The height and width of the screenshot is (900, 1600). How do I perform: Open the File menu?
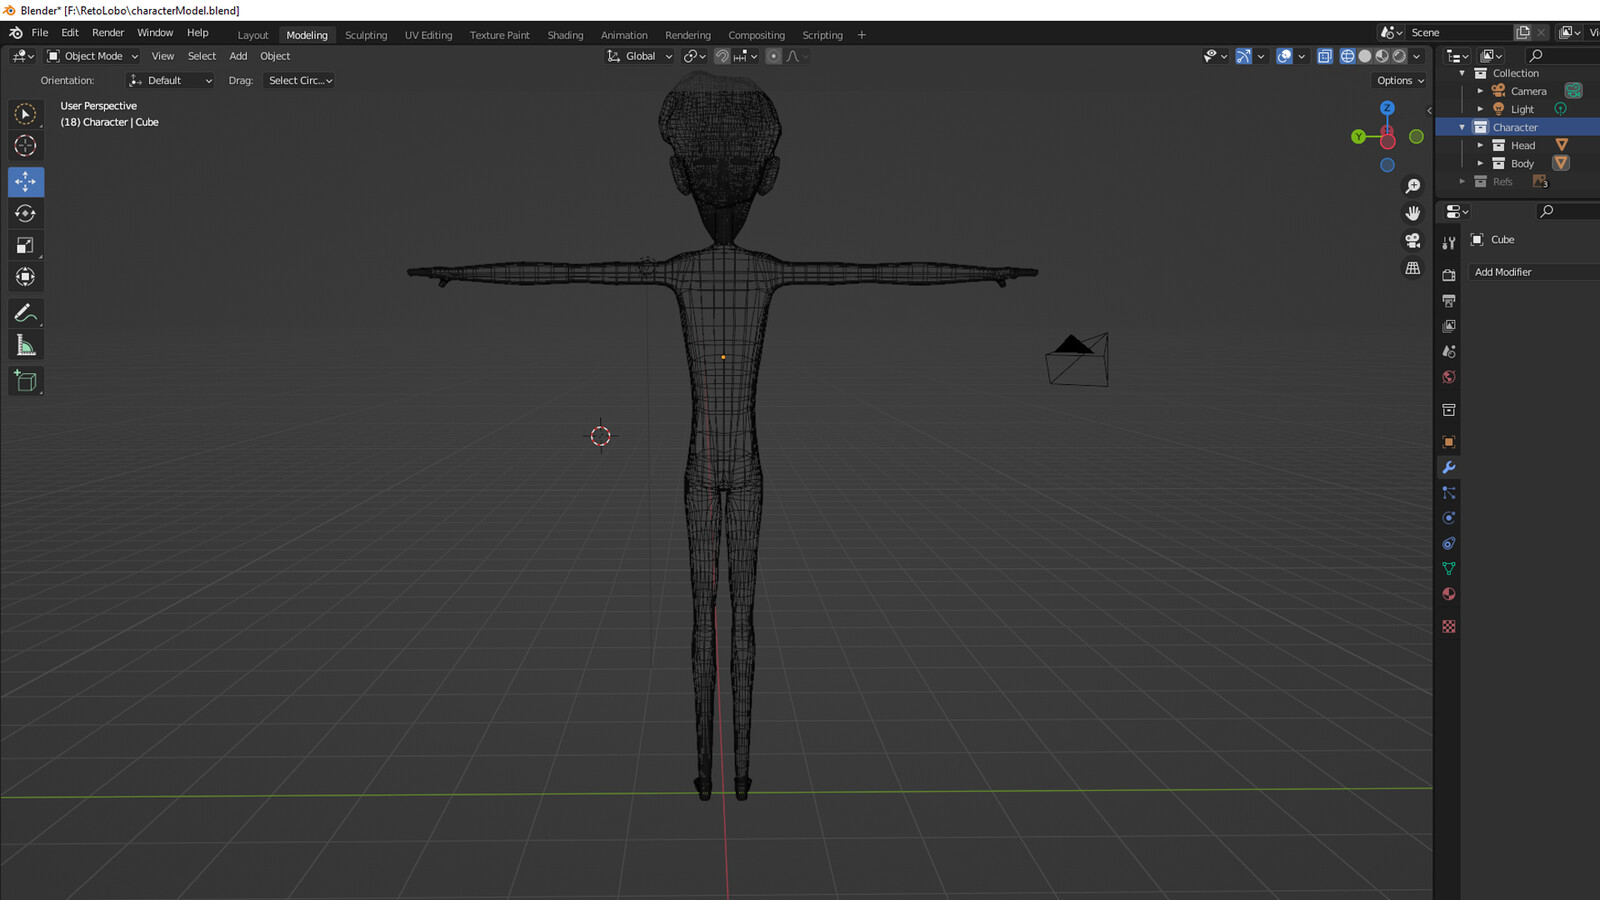(40, 33)
